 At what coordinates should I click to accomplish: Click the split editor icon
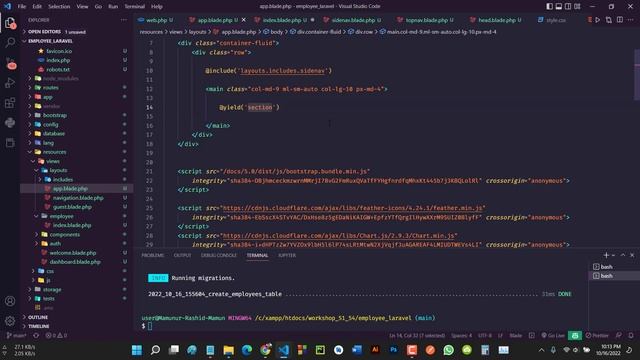click(x=620, y=20)
